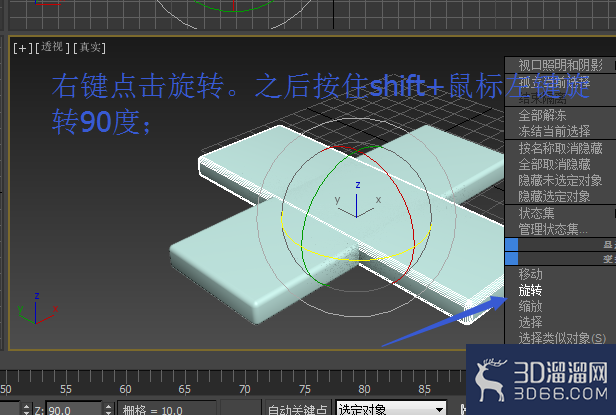Screen dimensions: 616x415
Task: Select 全部取消隐藏 in the context menu
Action: [554, 164]
